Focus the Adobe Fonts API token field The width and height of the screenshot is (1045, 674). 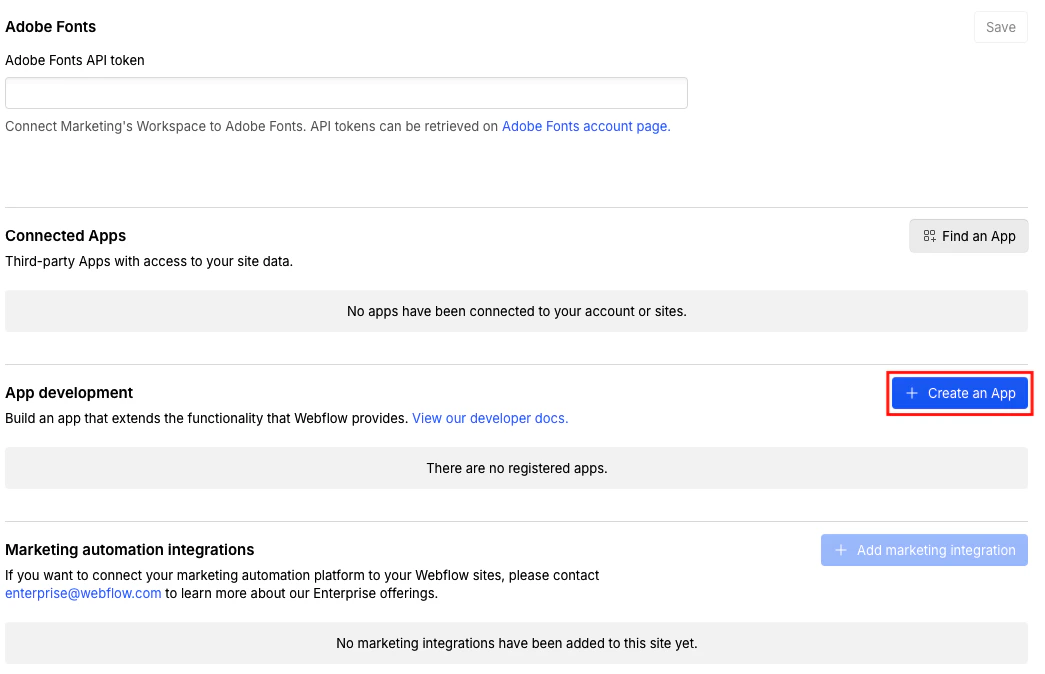[x=346, y=93]
